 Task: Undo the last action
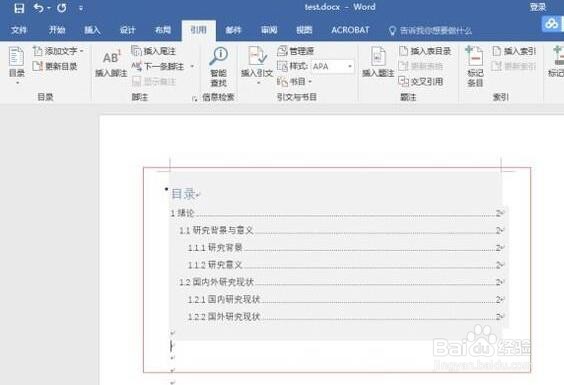coord(38,8)
